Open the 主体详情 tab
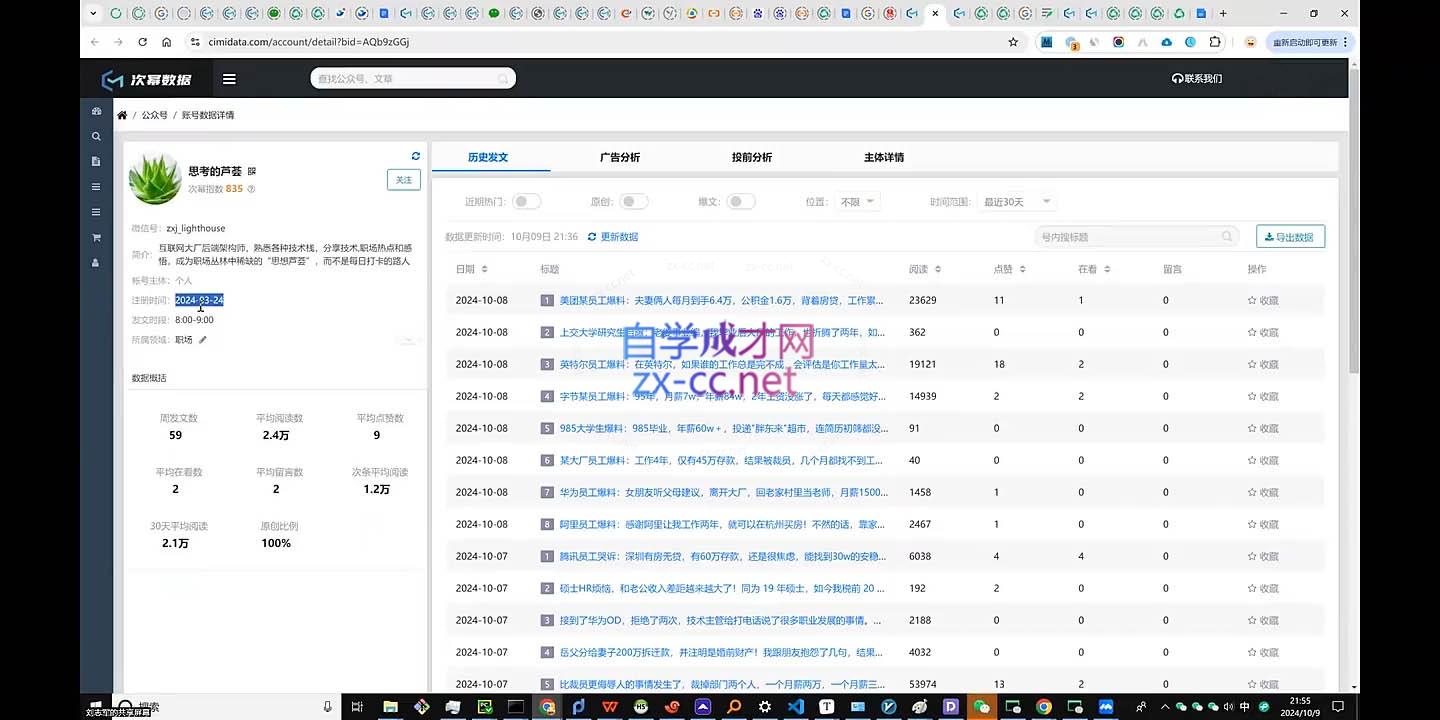The height and width of the screenshot is (720, 1440). click(882, 157)
